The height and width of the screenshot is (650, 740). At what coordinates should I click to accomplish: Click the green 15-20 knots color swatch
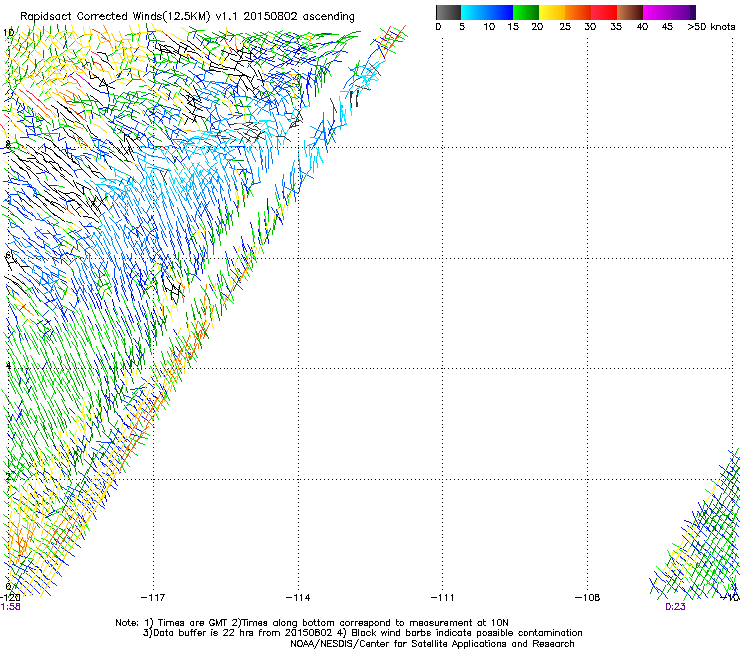coord(526,12)
